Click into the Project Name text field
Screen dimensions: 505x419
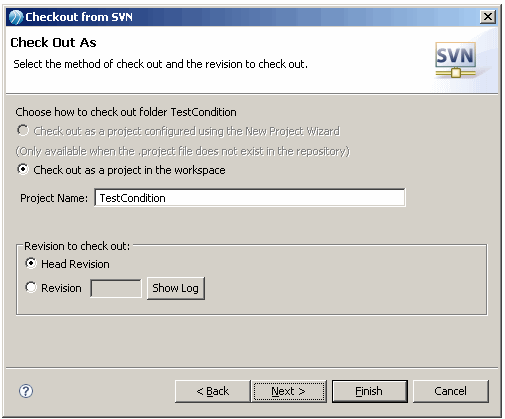250,198
